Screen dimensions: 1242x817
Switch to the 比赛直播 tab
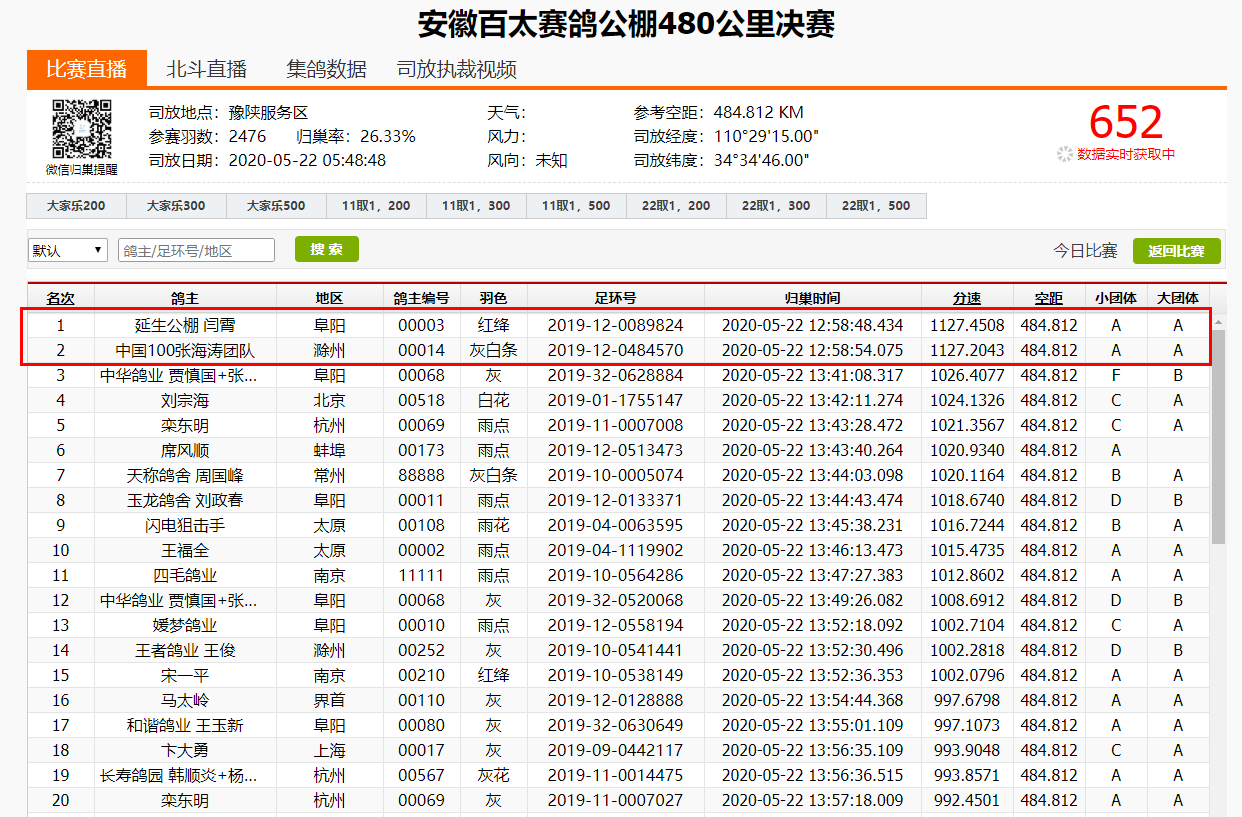tap(87, 69)
